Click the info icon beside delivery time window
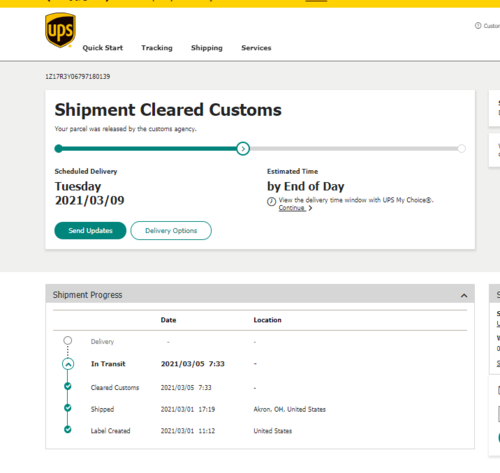The image size is (500, 473). (271, 201)
